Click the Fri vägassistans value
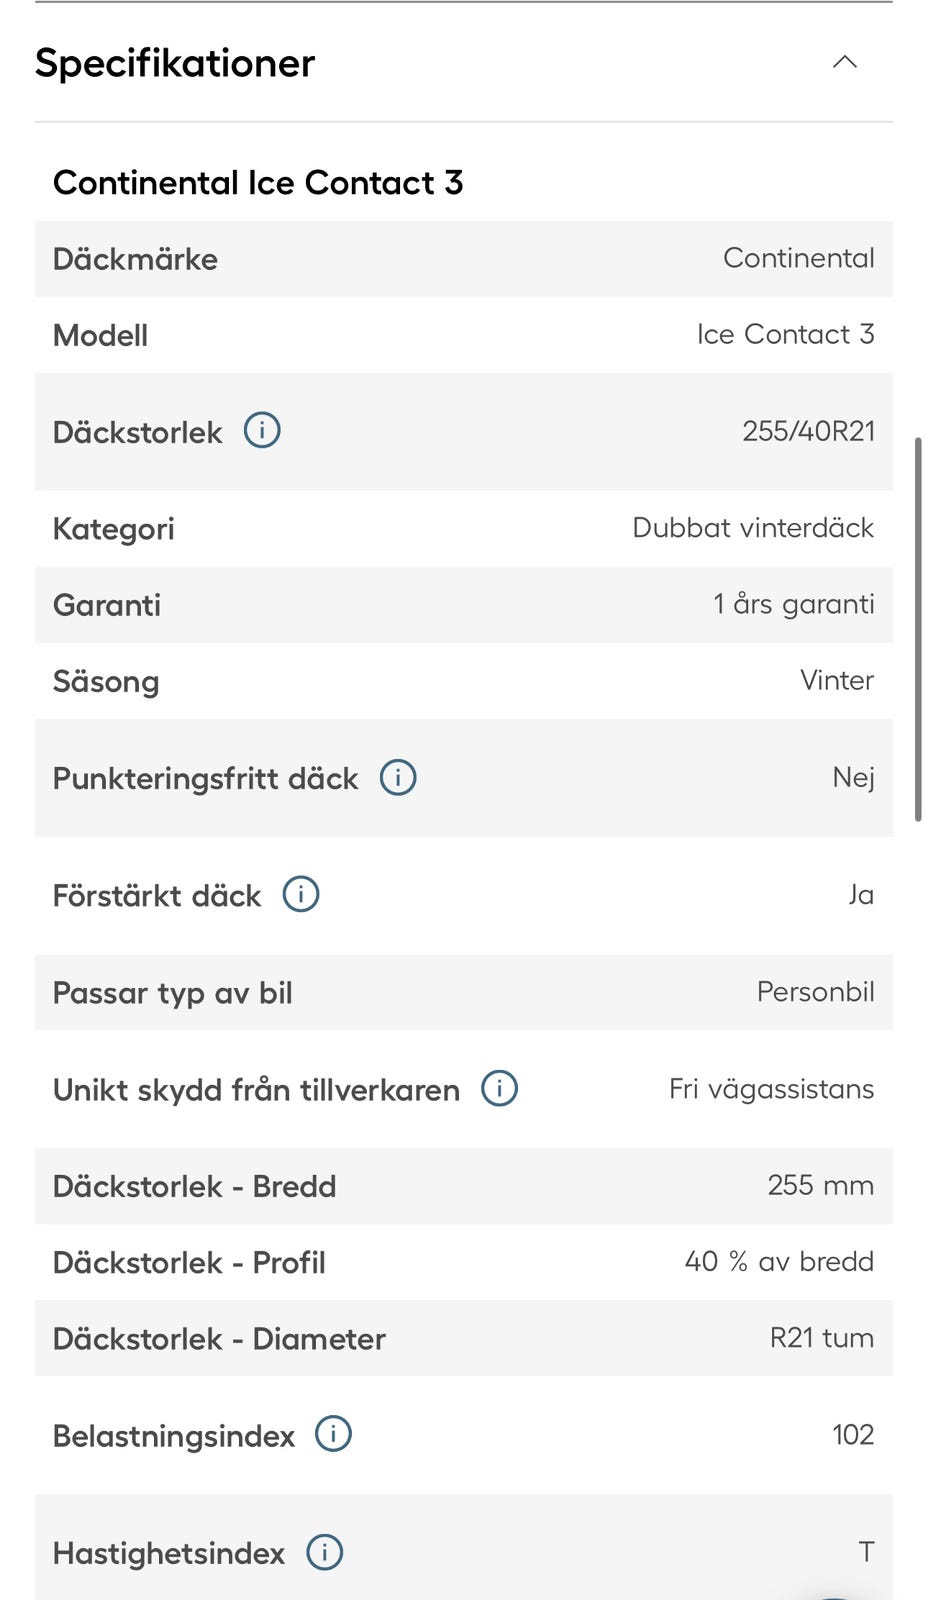 click(771, 1089)
